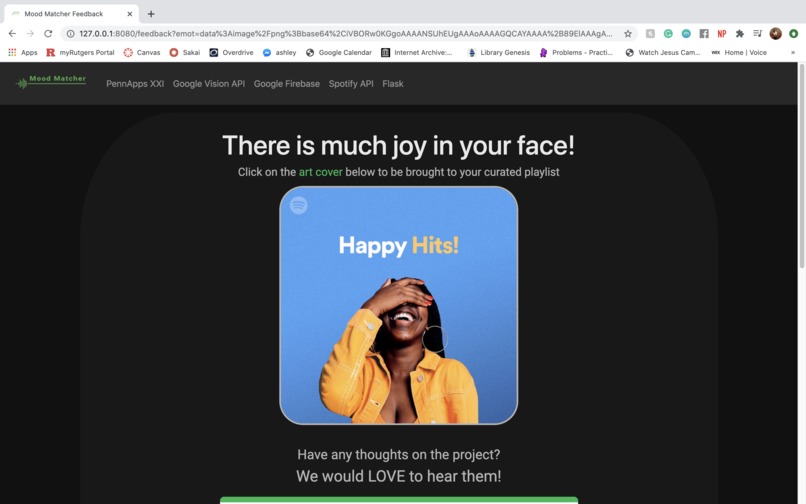The height and width of the screenshot is (504, 806).
Task: Click the Mood Matcher logo
Action: coord(51,81)
